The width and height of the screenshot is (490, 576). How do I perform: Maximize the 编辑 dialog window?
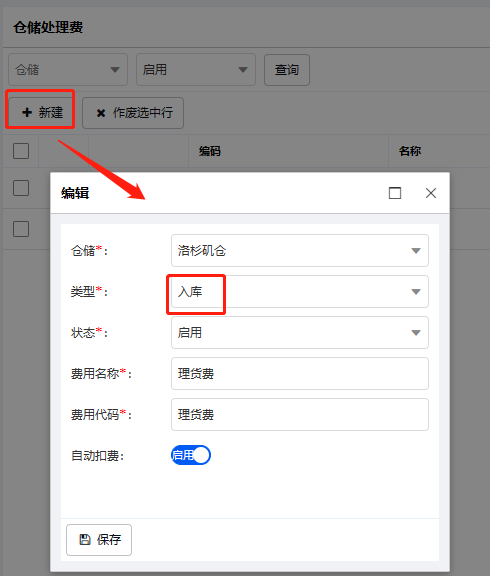coord(395,193)
